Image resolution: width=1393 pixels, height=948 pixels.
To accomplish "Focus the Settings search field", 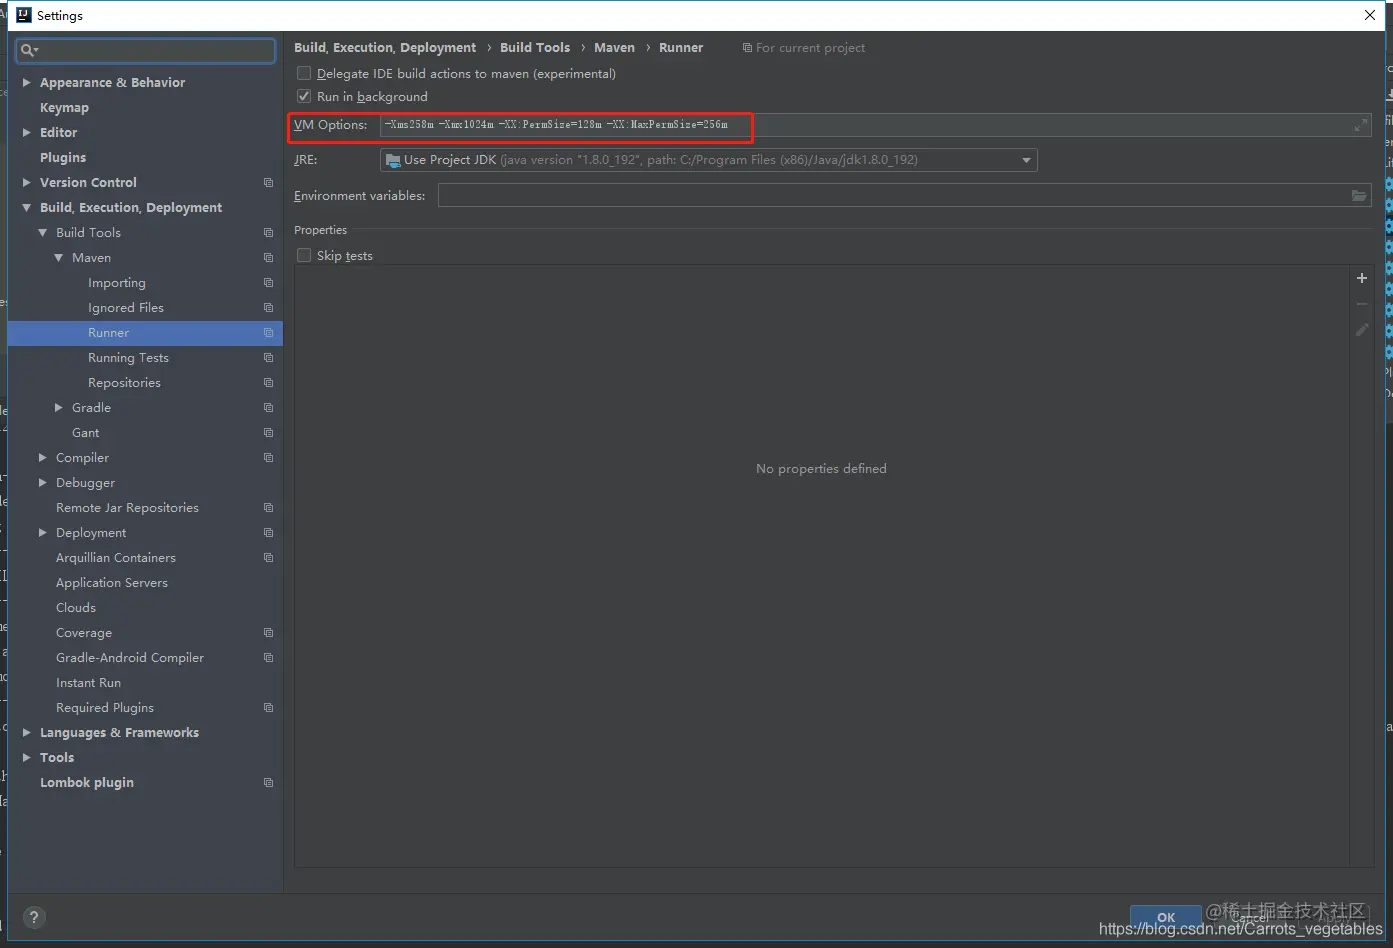I will 146,50.
